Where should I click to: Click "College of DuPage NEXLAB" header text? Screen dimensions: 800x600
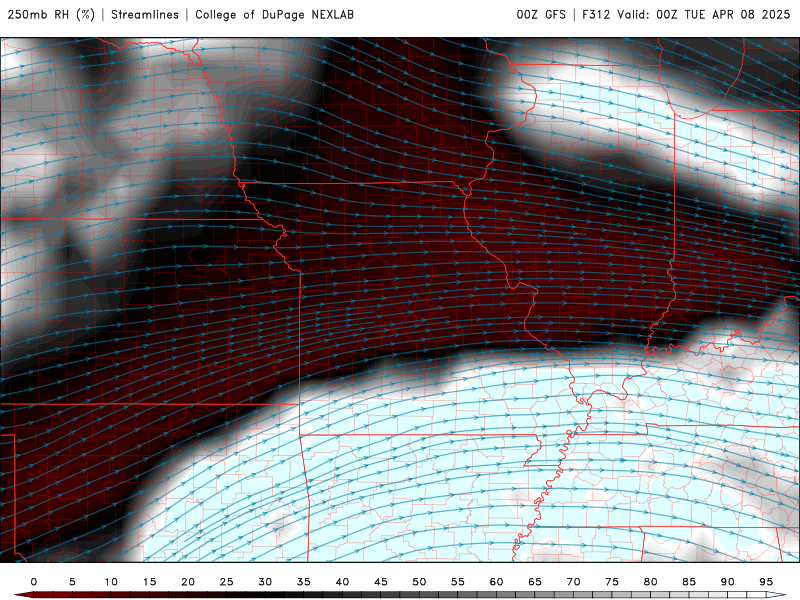[274, 14]
